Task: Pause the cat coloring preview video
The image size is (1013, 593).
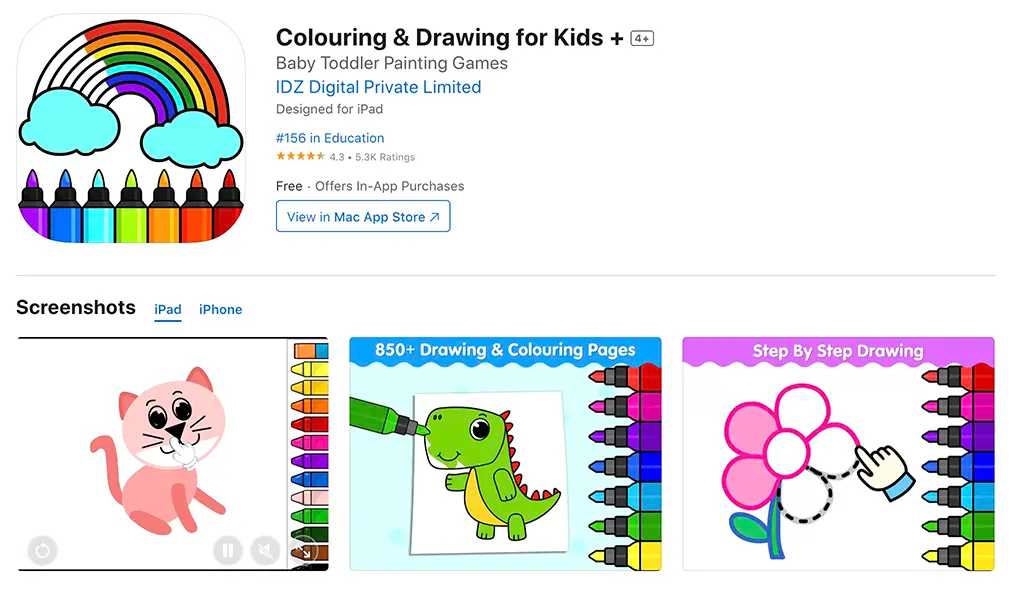Action: click(x=228, y=551)
